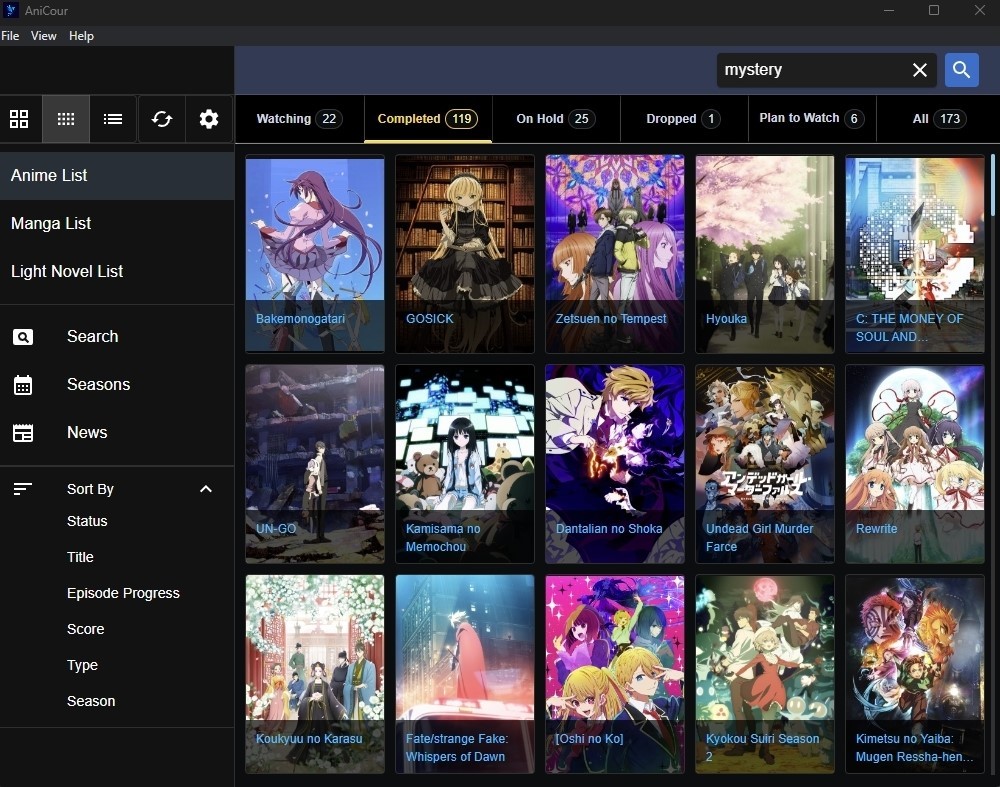This screenshot has width=1000, height=787.
Task: Open C: The Money of Soul cover
Action: click(x=915, y=254)
